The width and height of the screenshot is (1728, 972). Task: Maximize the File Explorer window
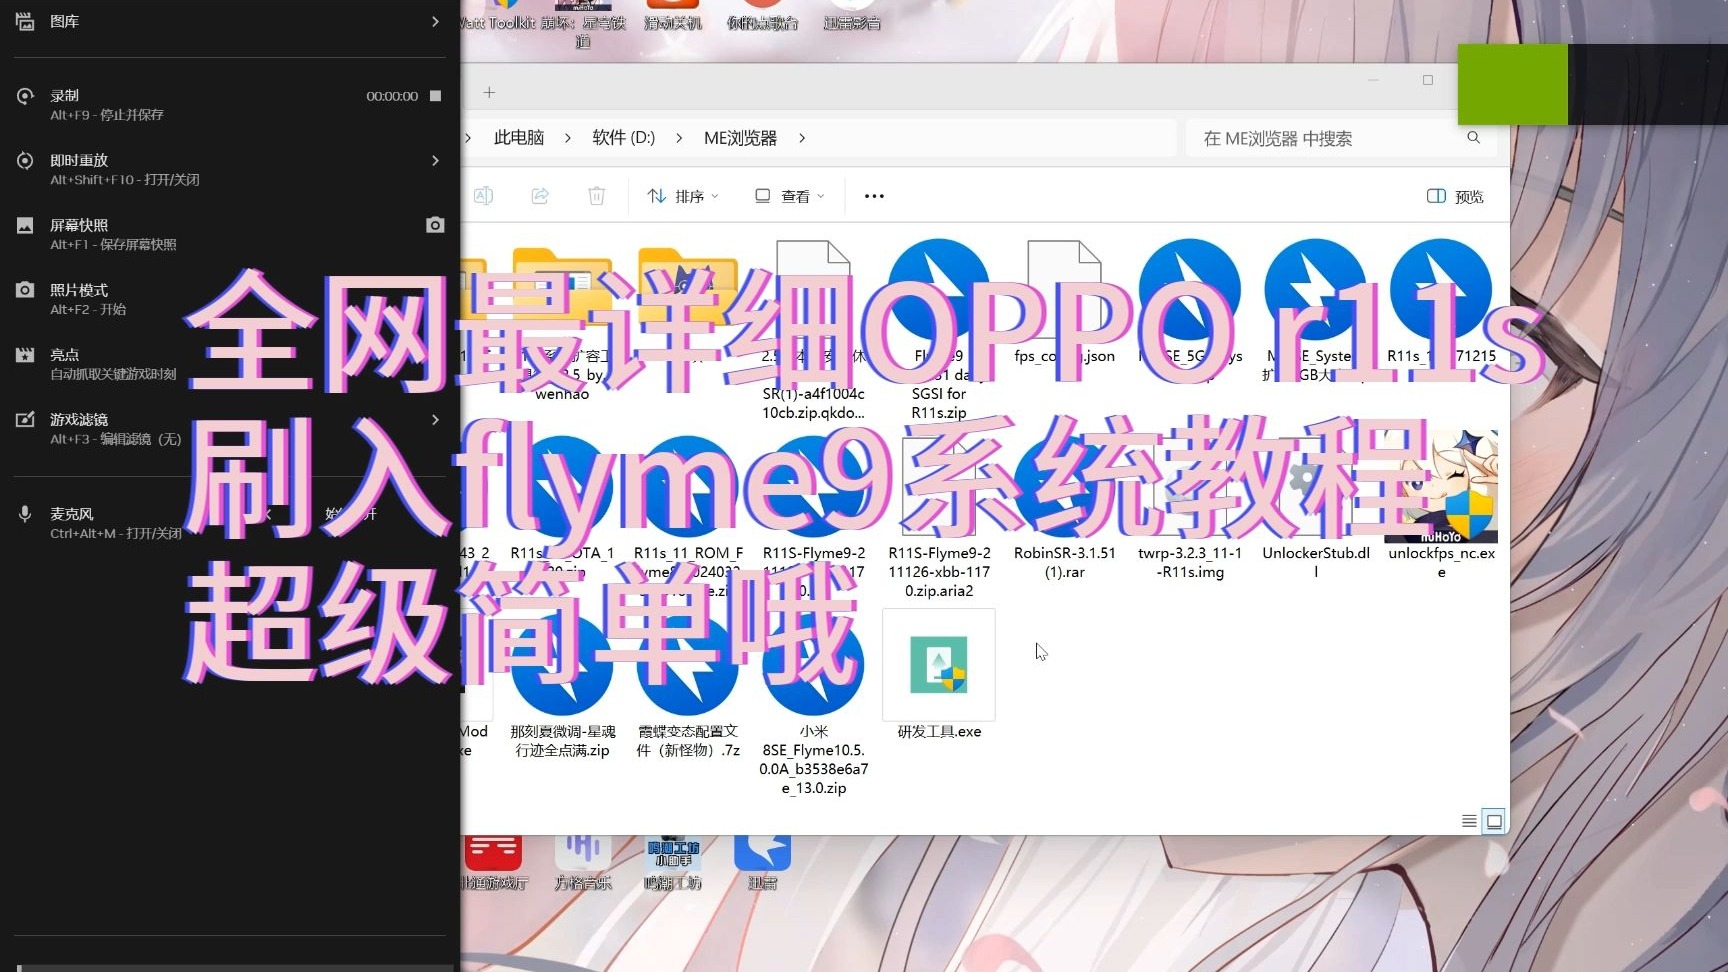[1428, 80]
